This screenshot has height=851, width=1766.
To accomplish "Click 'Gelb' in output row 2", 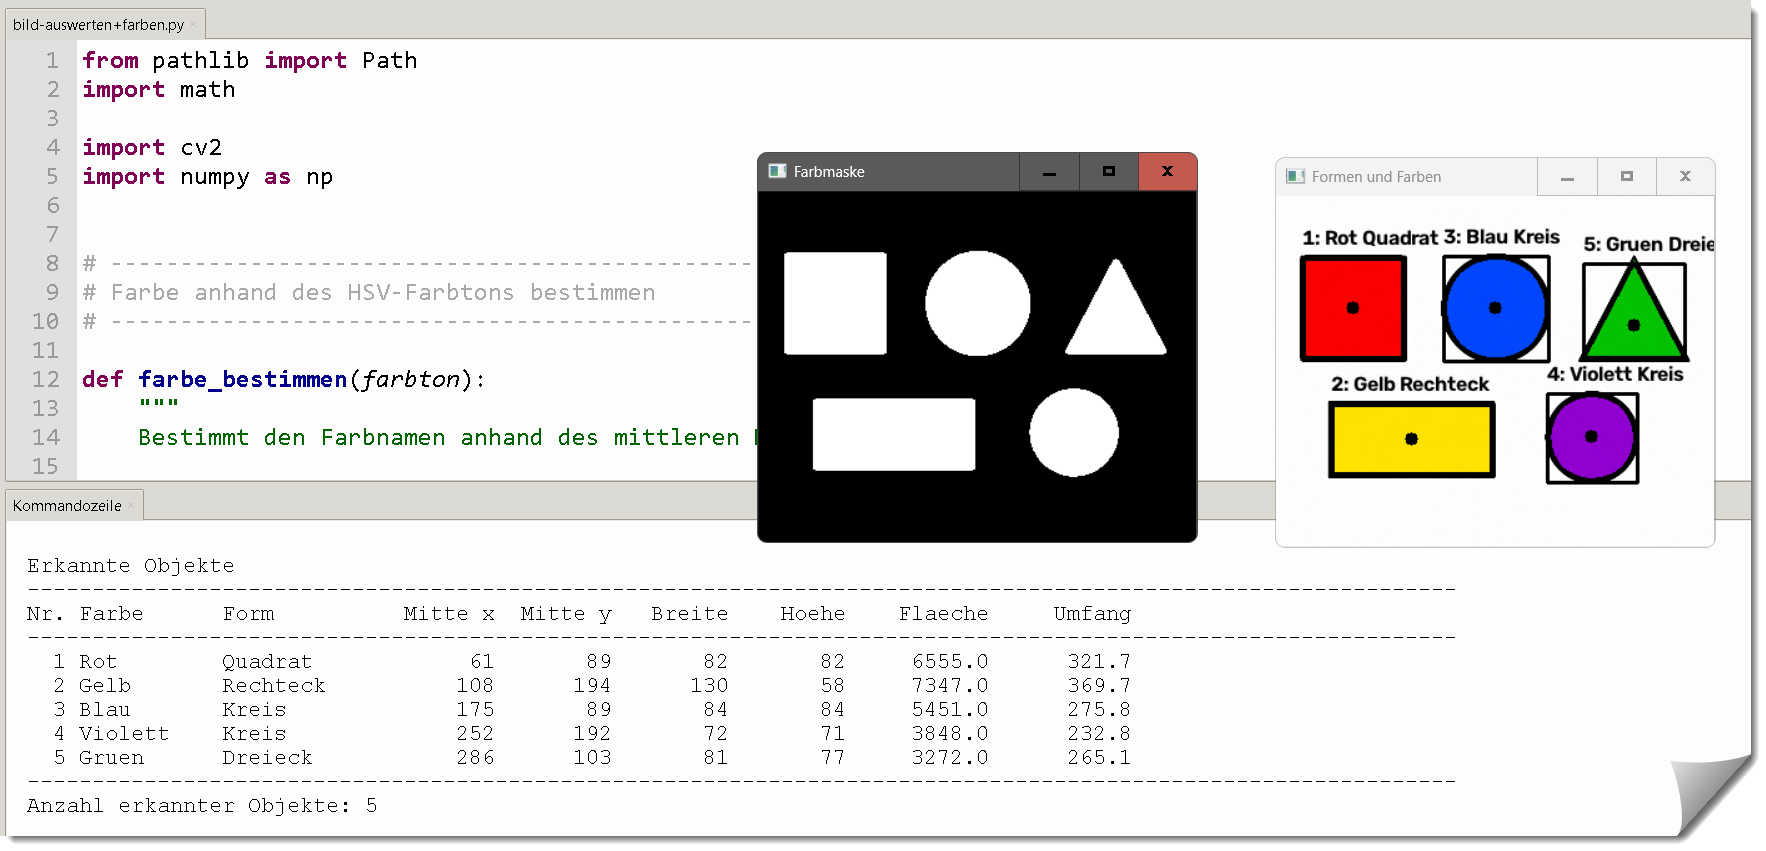I will coord(105,686).
